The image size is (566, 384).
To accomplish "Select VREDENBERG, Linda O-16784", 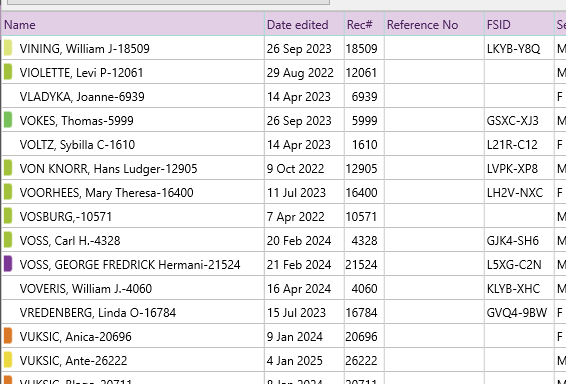I will pyautogui.click(x=98, y=313).
